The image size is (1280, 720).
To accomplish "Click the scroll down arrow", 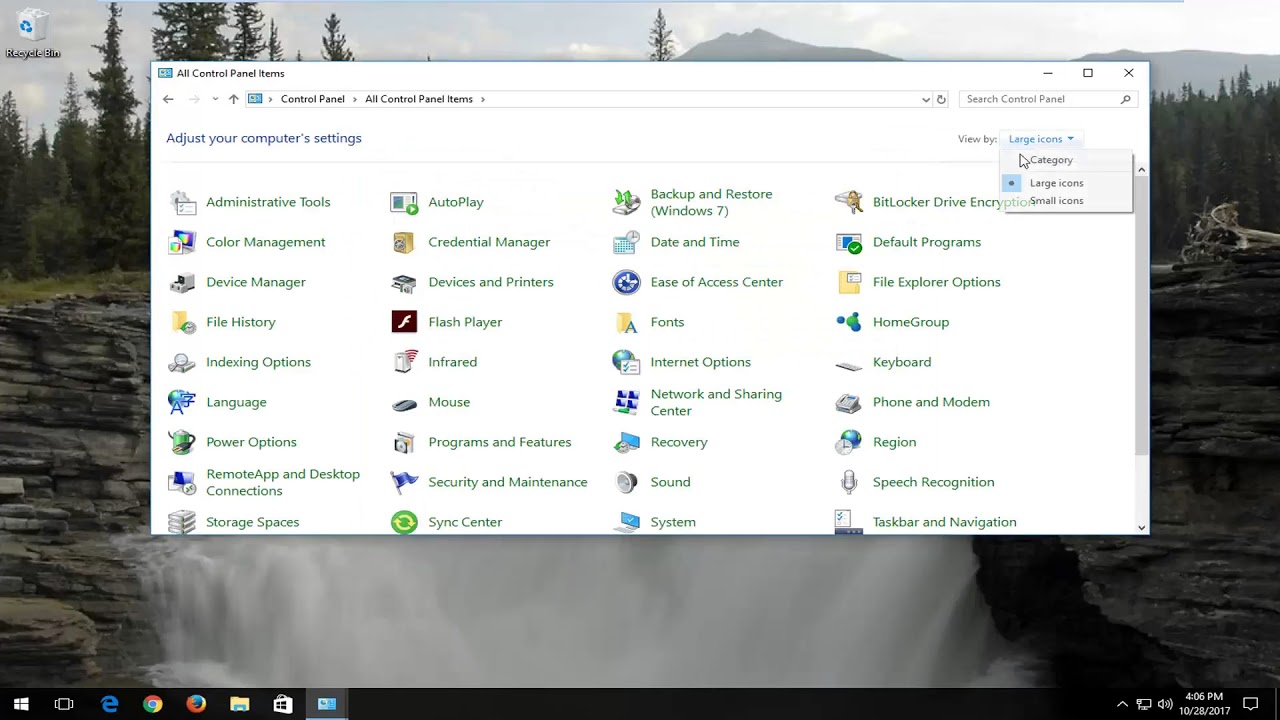I will (x=1141, y=527).
